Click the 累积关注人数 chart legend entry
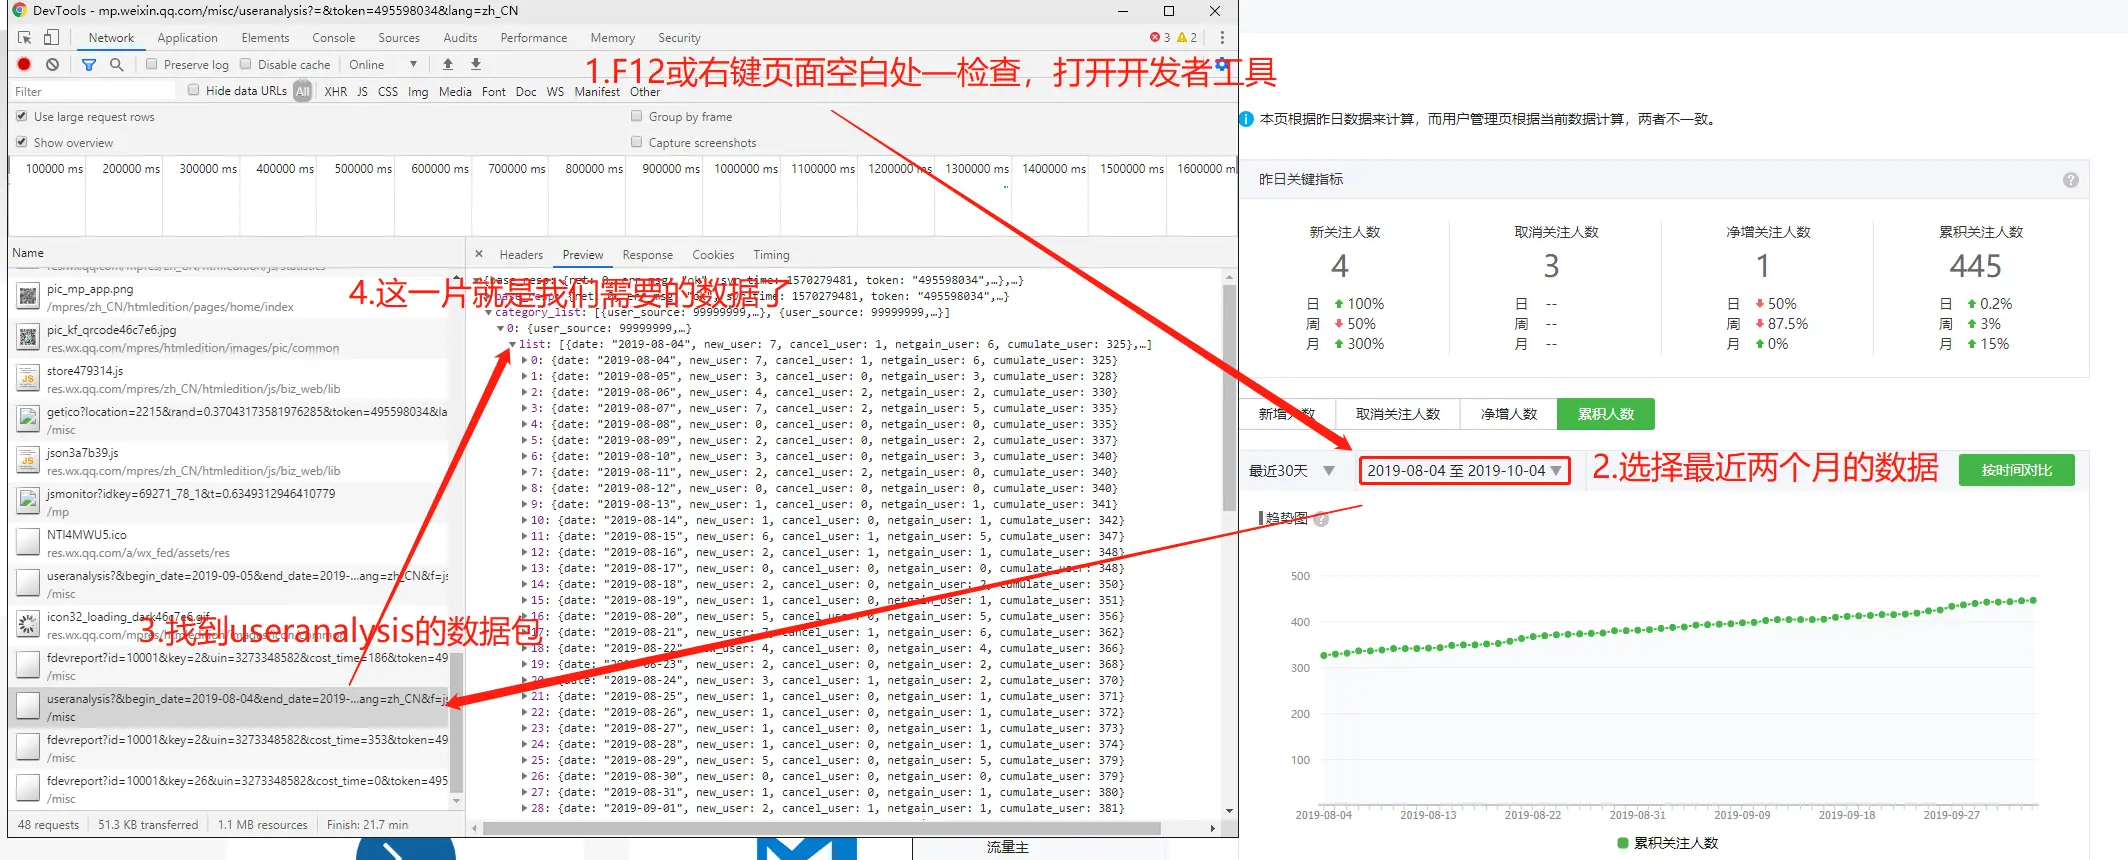This screenshot has height=860, width=2128. click(x=1667, y=843)
